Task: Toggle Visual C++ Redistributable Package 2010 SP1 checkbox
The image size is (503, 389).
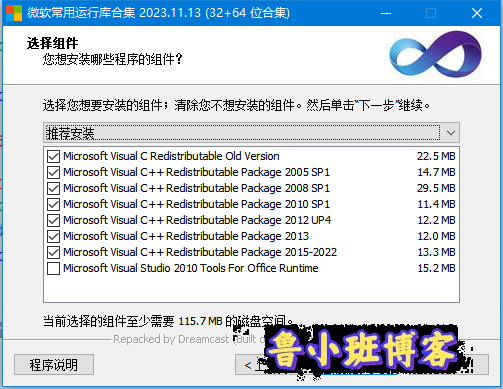Action: point(53,204)
